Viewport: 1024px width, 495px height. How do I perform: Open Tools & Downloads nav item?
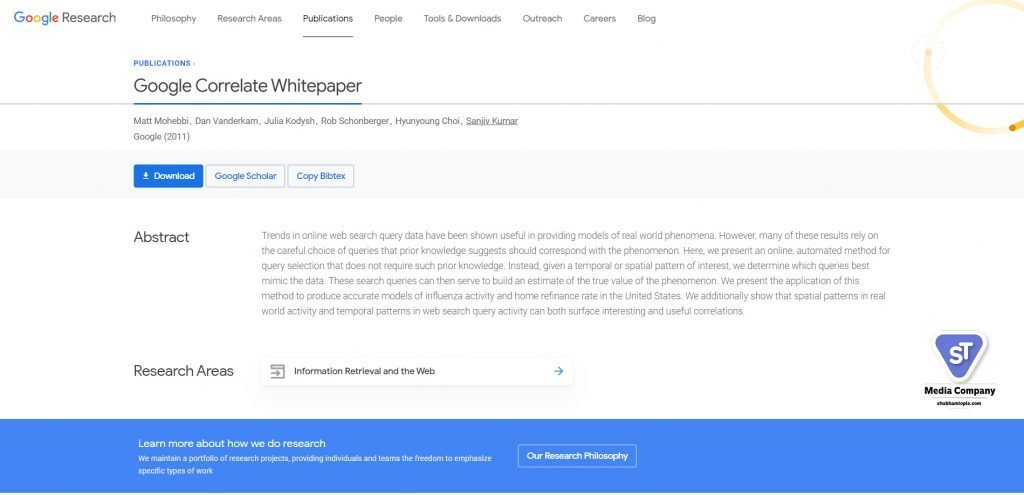point(462,18)
